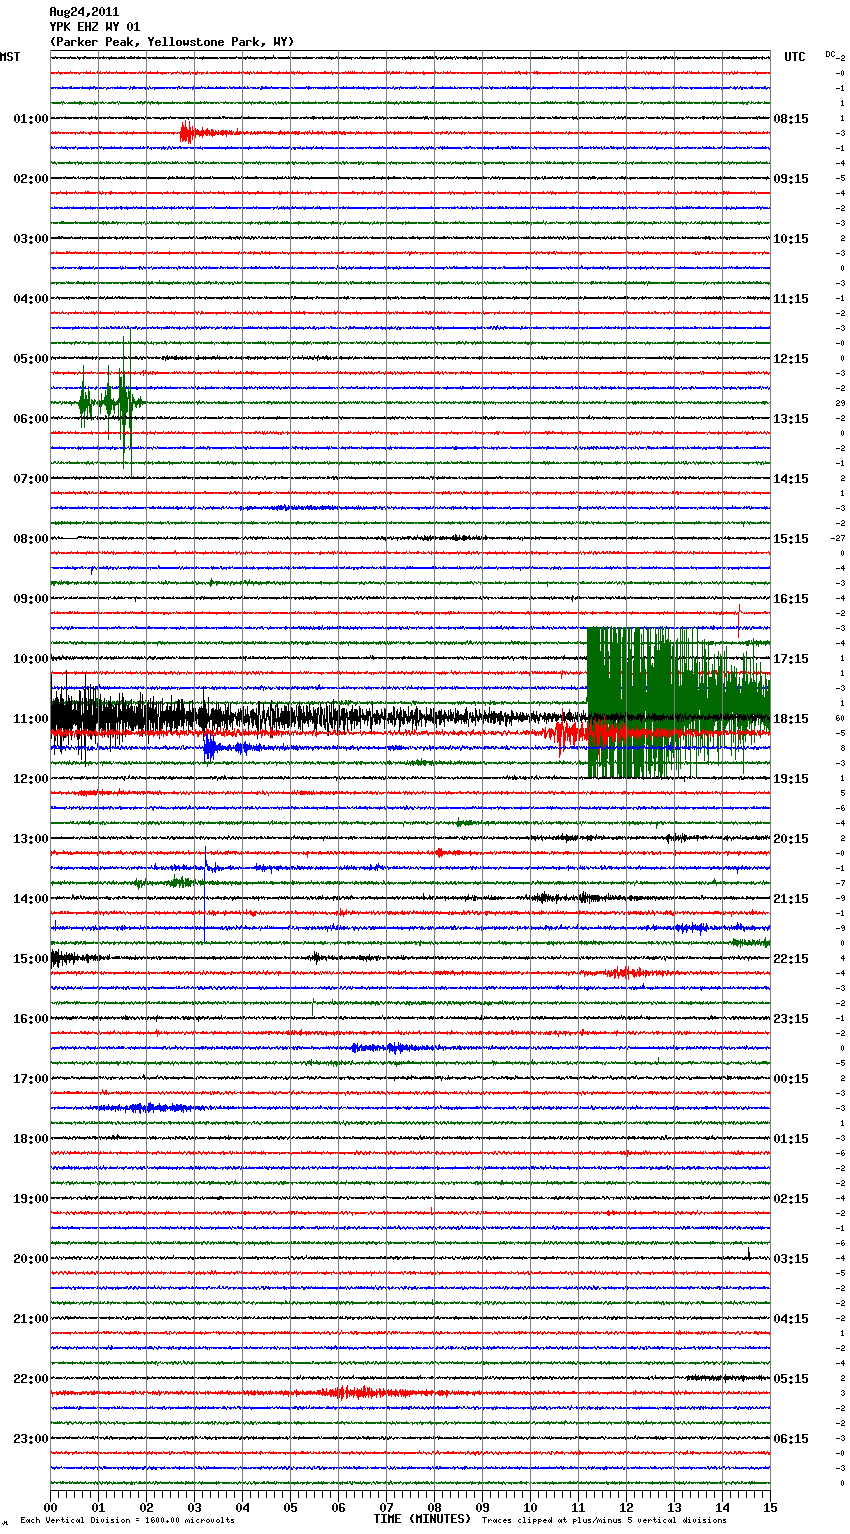Select the station code "YPK EHZ WY 01"
Viewport: 850px width, 1534px height.
[95, 27]
